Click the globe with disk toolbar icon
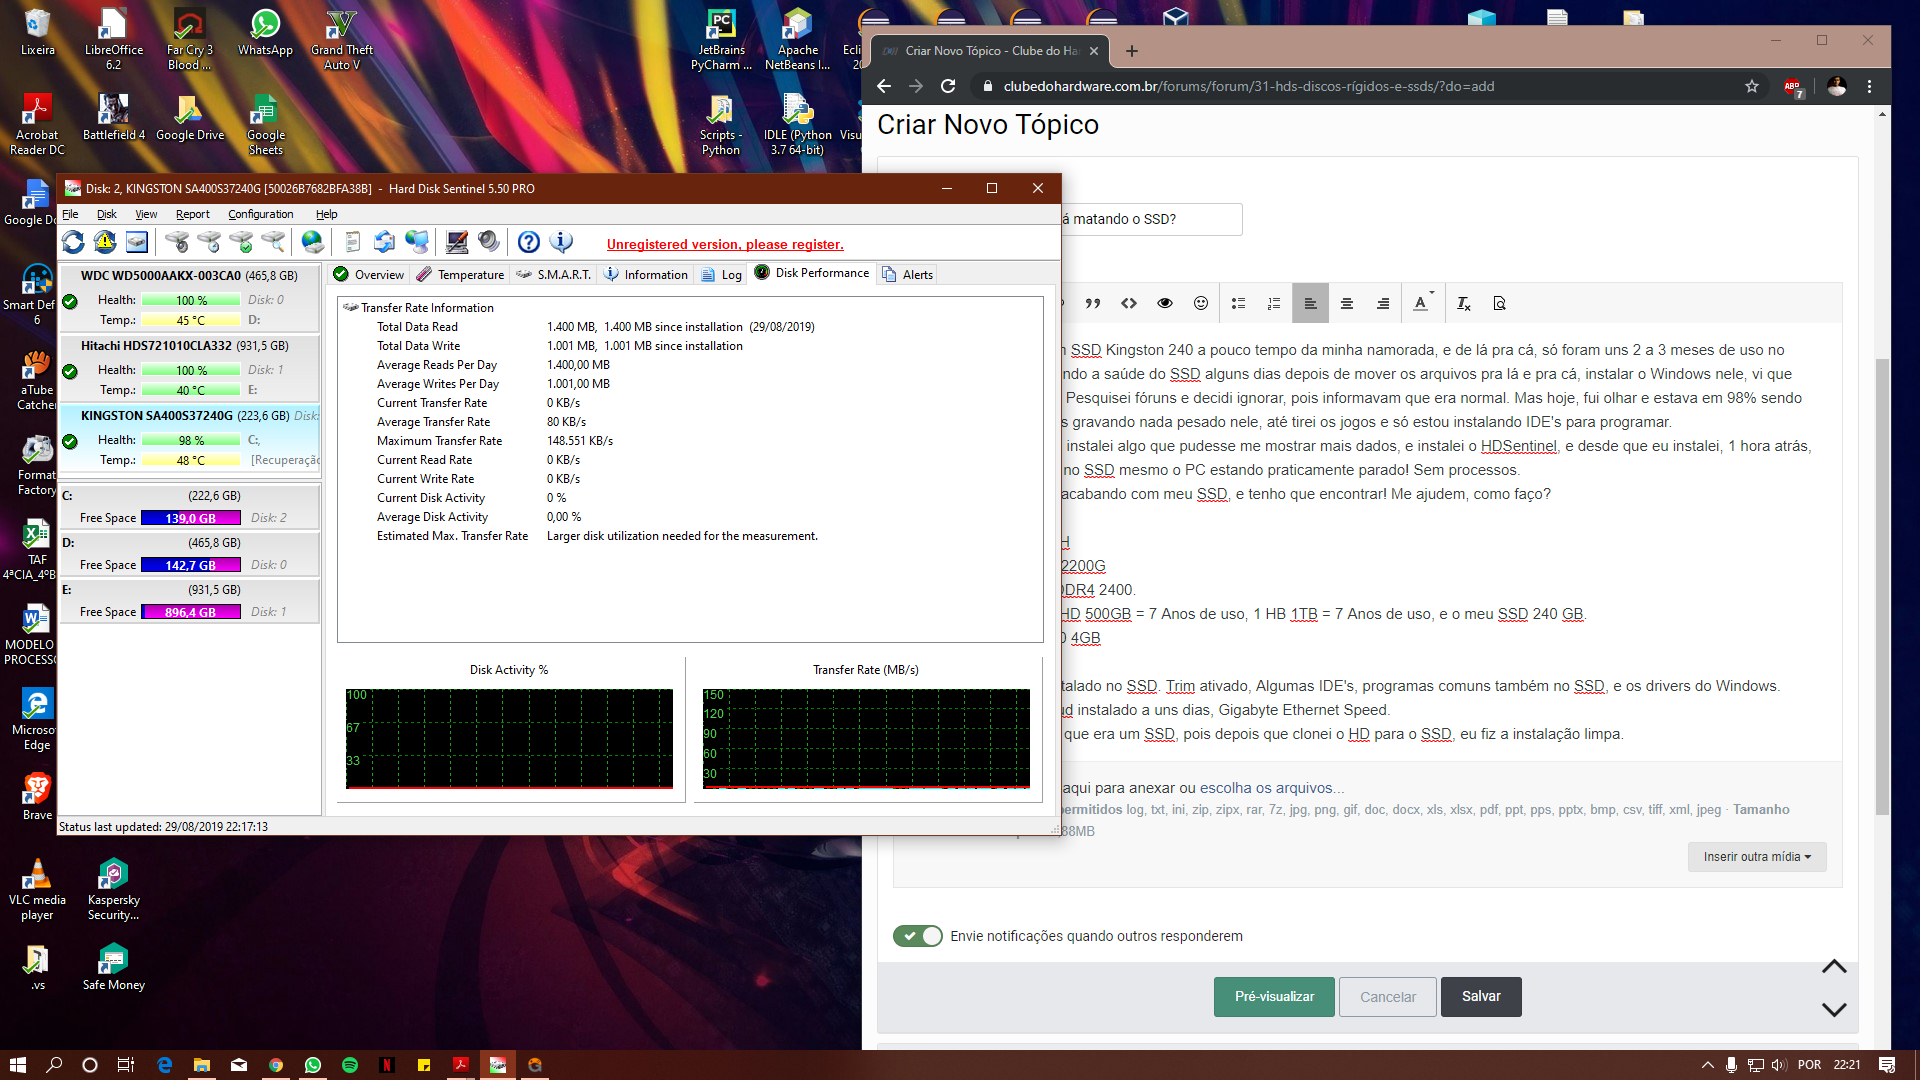This screenshot has width=1920, height=1080. tap(313, 242)
